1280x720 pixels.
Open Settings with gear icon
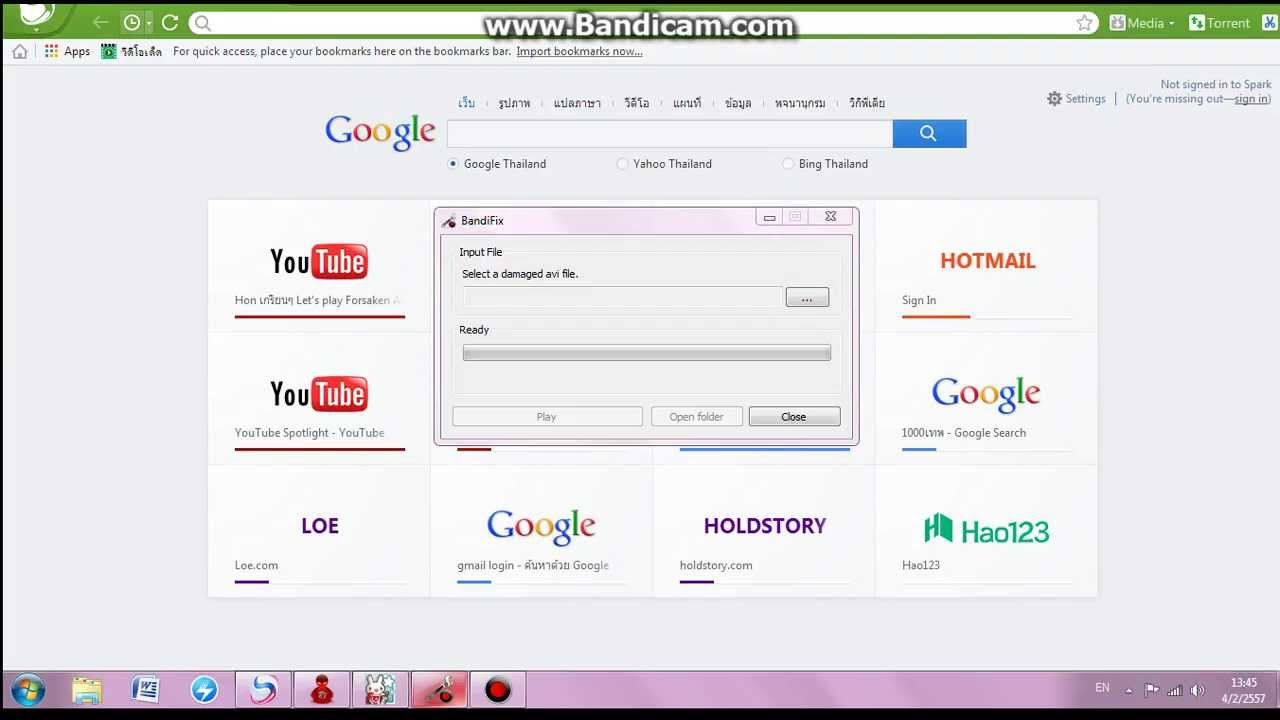point(1076,98)
